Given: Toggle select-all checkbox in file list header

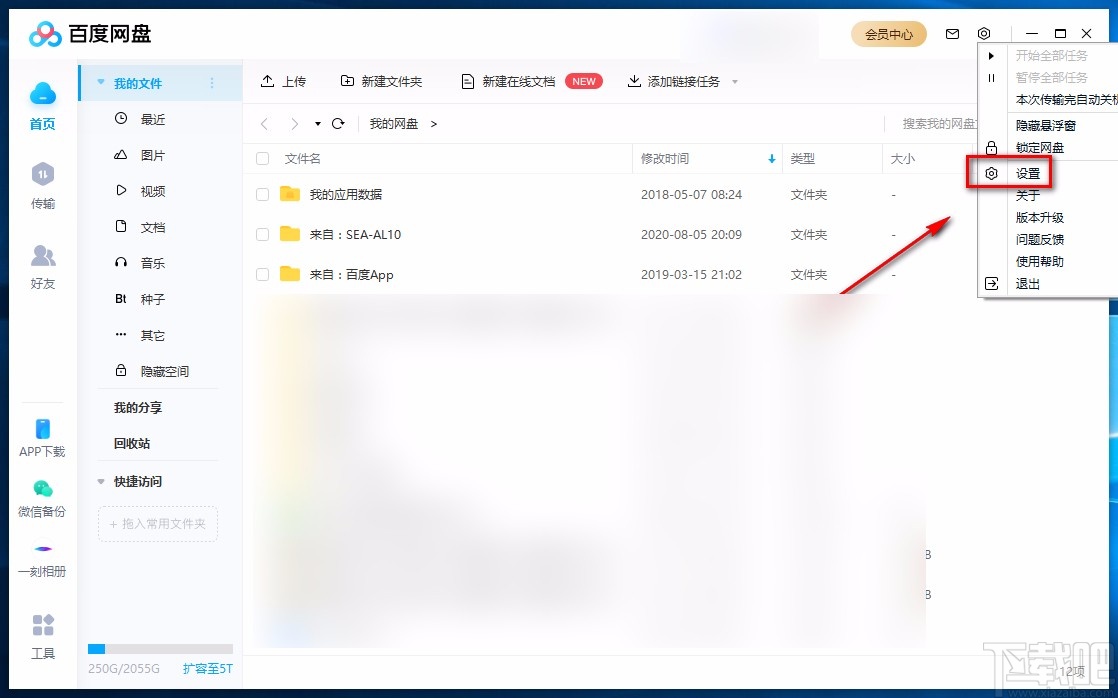Looking at the screenshot, I should coord(262,158).
